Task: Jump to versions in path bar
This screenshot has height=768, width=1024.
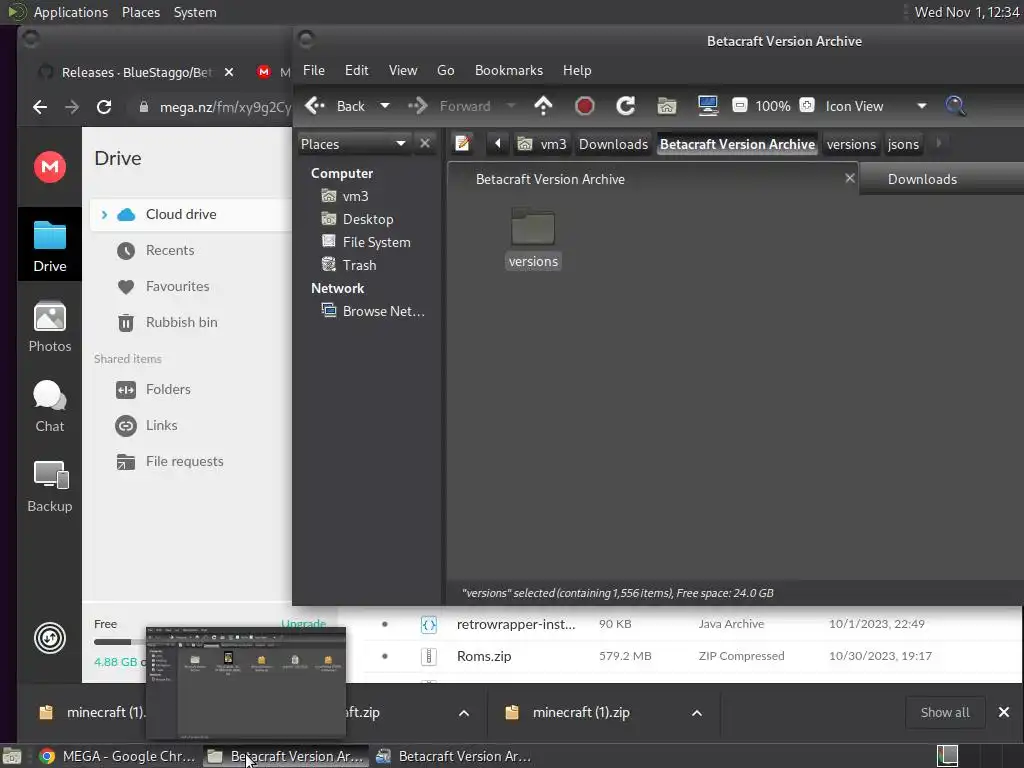Action: pyautogui.click(x=851, y=144)
